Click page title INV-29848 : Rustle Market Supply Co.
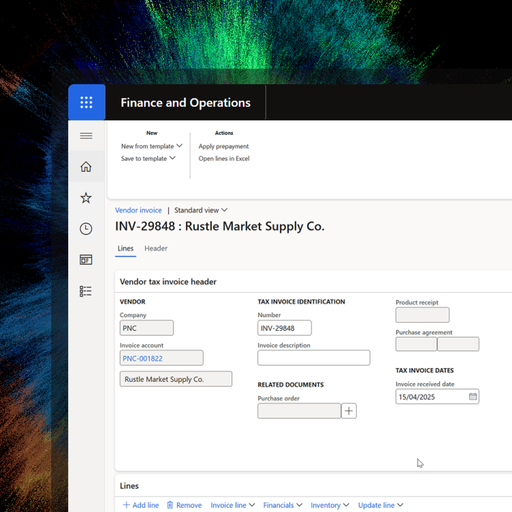Image resolution: width=512 pixels, height=512 pixels. point(220,226)
